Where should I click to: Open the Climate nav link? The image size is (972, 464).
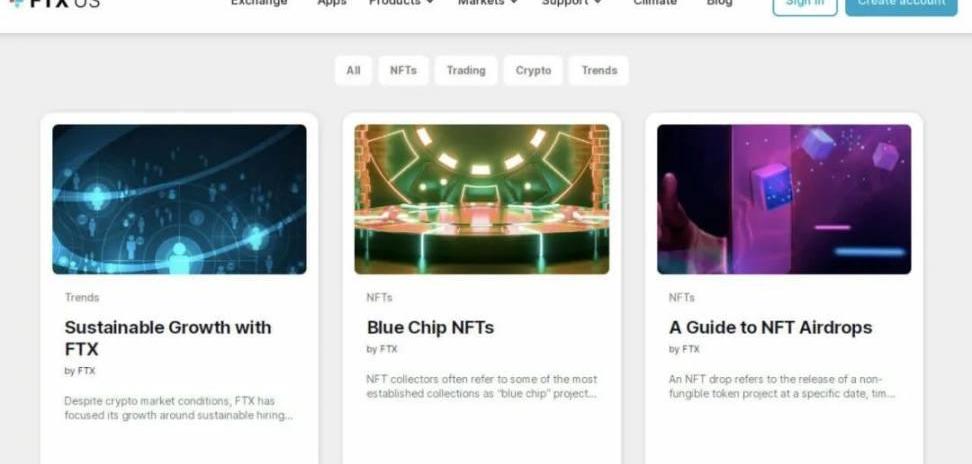(655, 2)
